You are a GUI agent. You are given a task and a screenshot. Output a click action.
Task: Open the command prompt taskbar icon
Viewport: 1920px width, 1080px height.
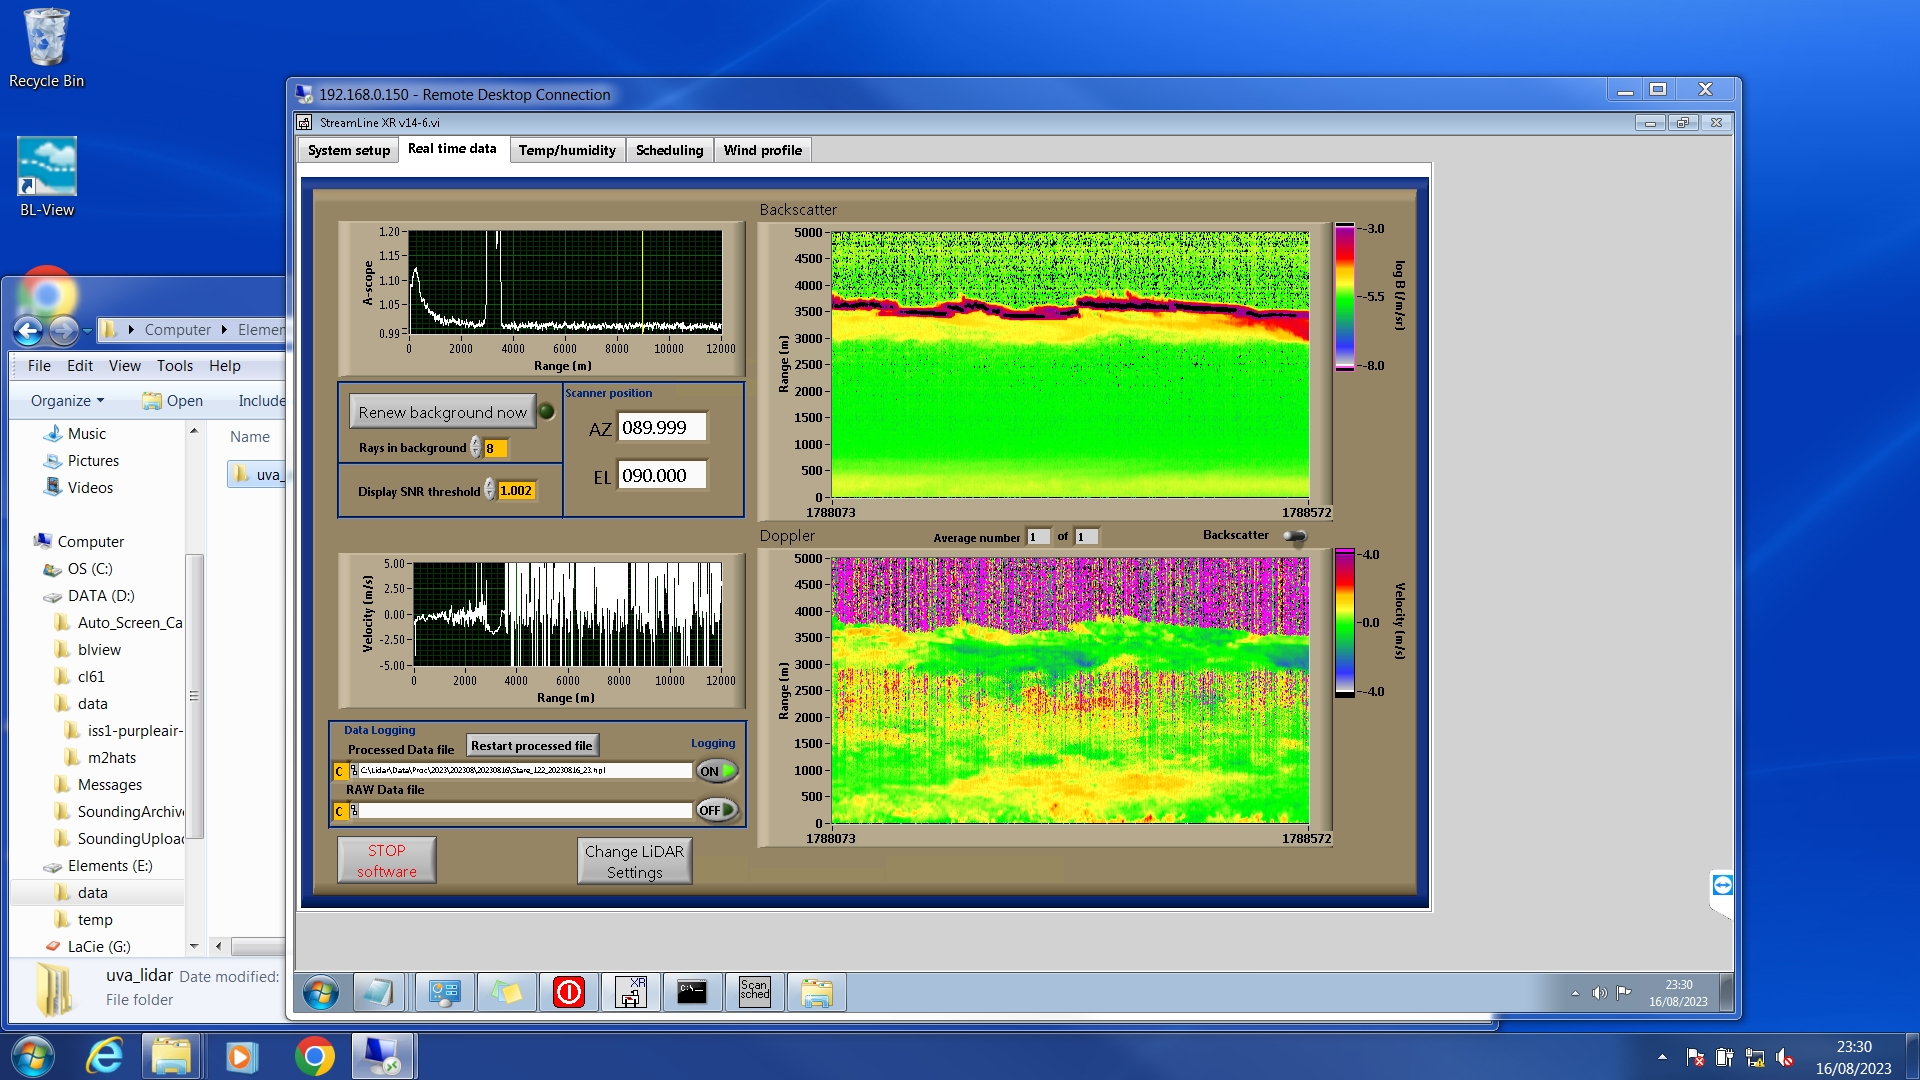pyautogui.click(x=692, y=992)
